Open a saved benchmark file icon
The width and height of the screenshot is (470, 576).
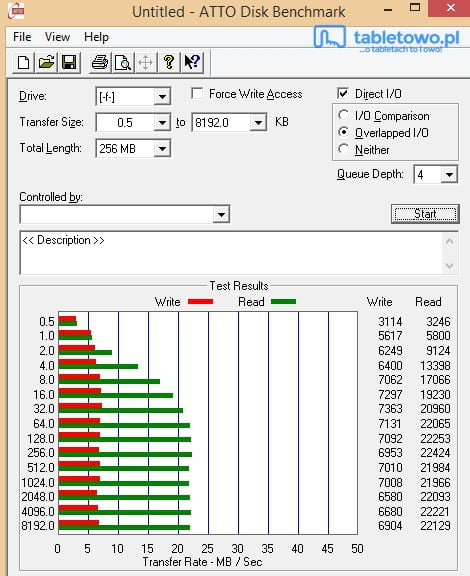click(46, 62)
